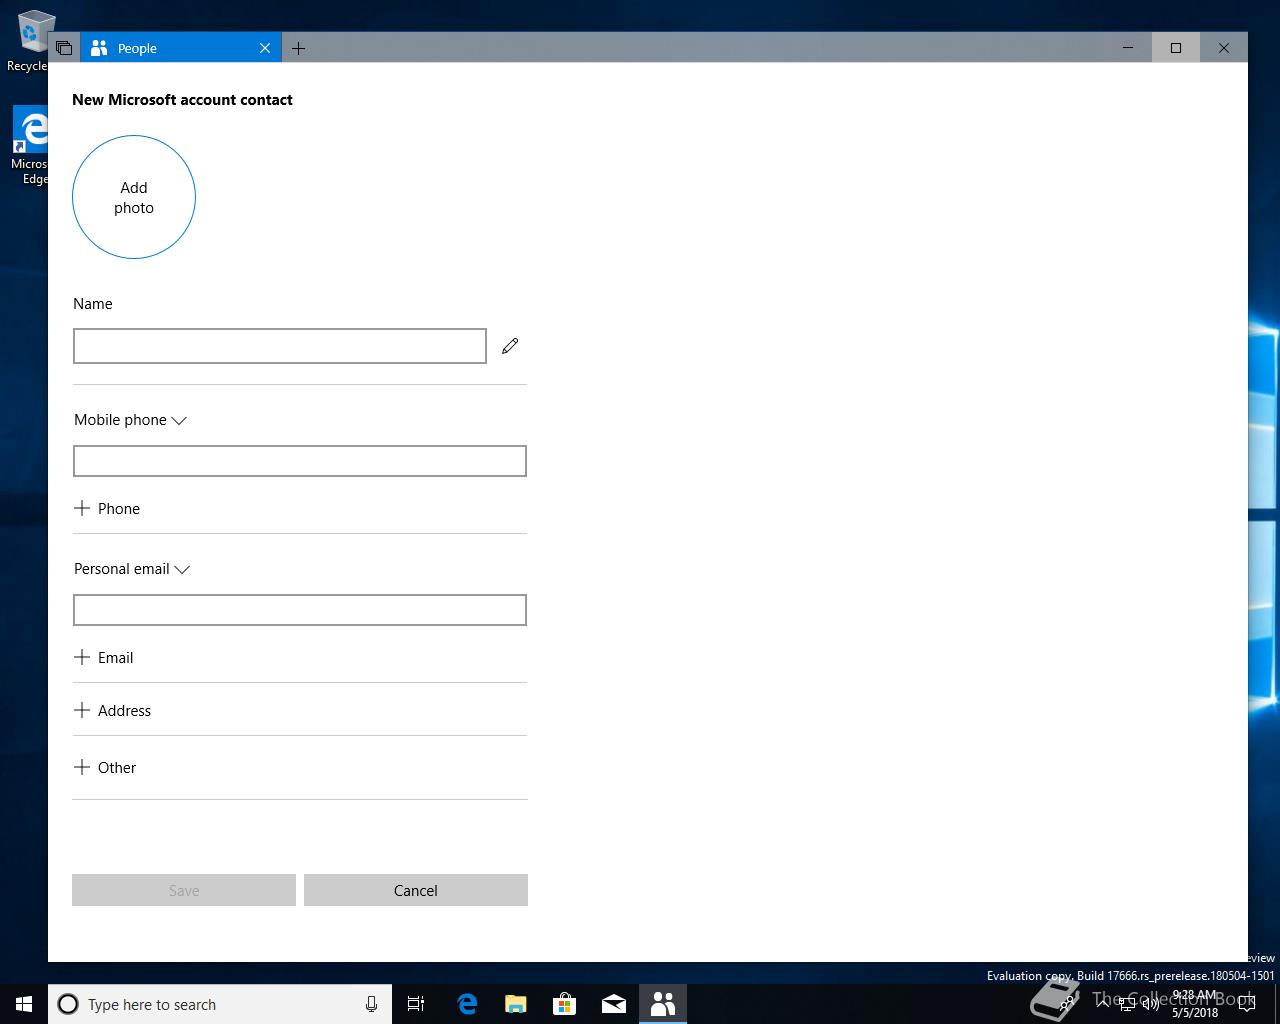Expand the Mobile phone type dropdown
This screenshot has height=1024, width=1280.
pyautogui.click(x=130, y=420)
